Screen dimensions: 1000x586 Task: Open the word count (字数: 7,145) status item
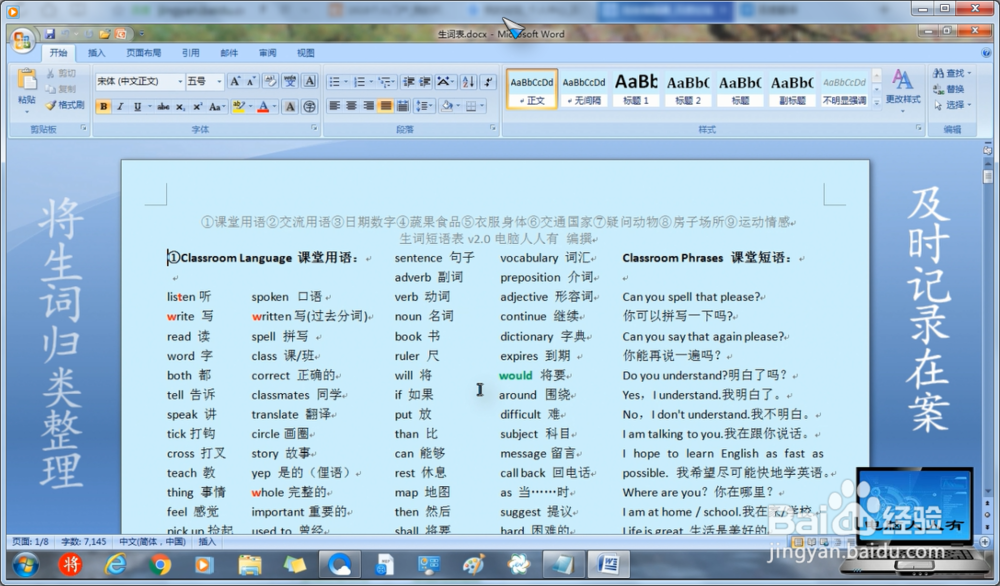coord(84,541)
